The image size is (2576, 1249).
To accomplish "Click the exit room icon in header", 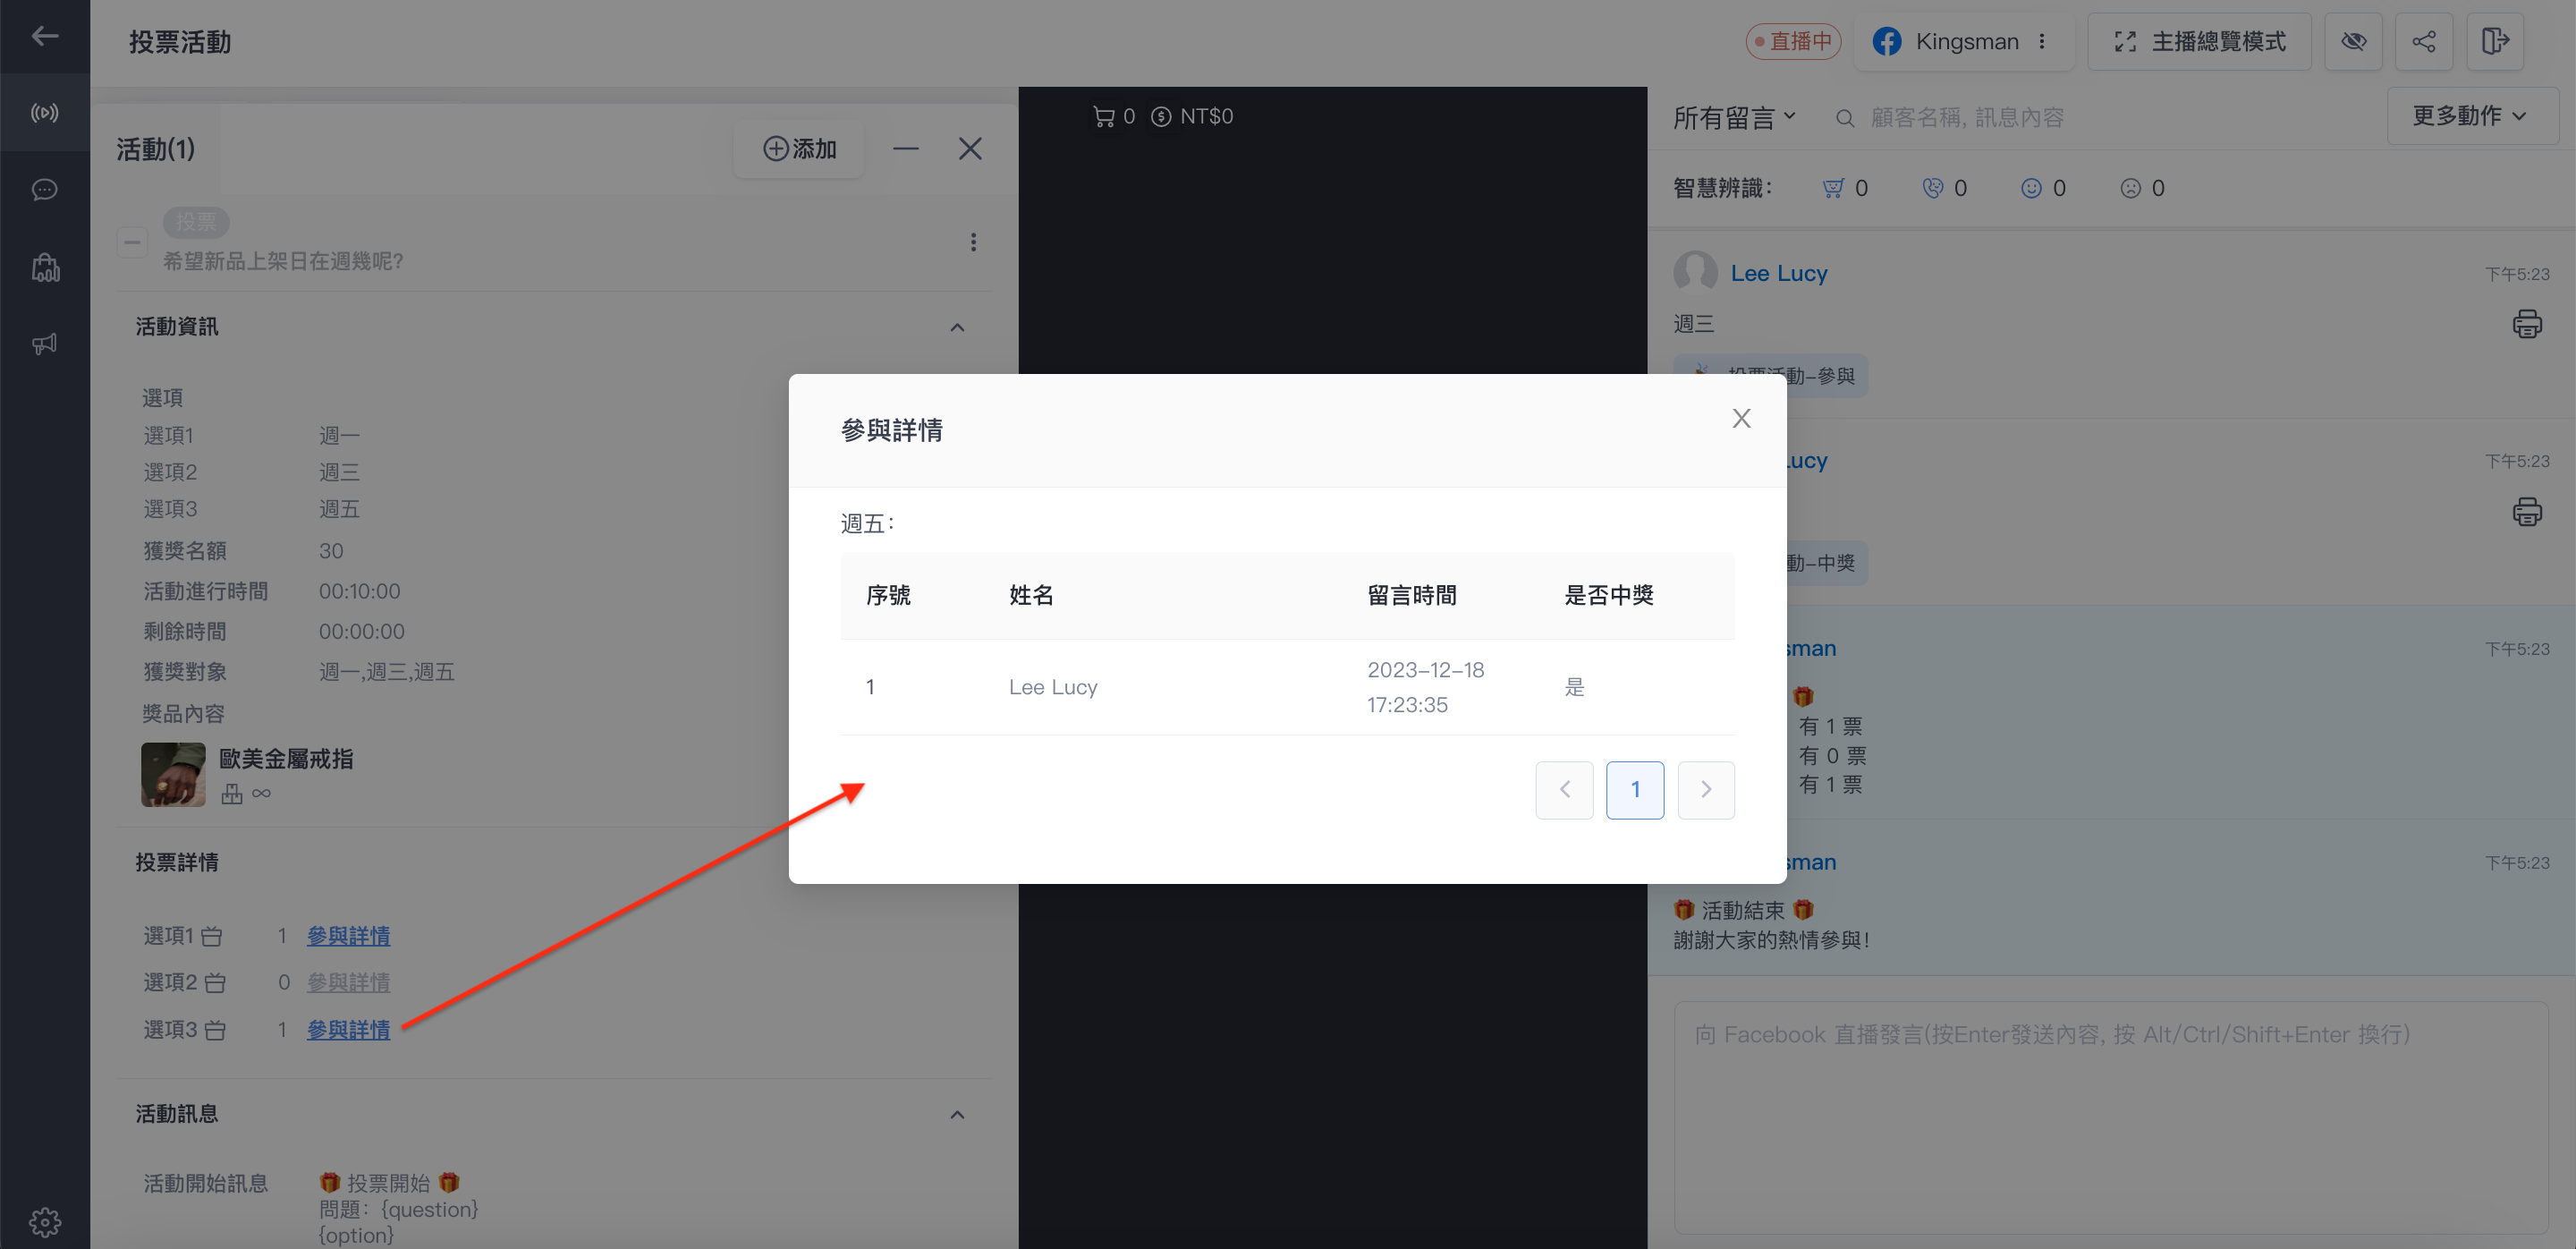I will (2495, 41).
